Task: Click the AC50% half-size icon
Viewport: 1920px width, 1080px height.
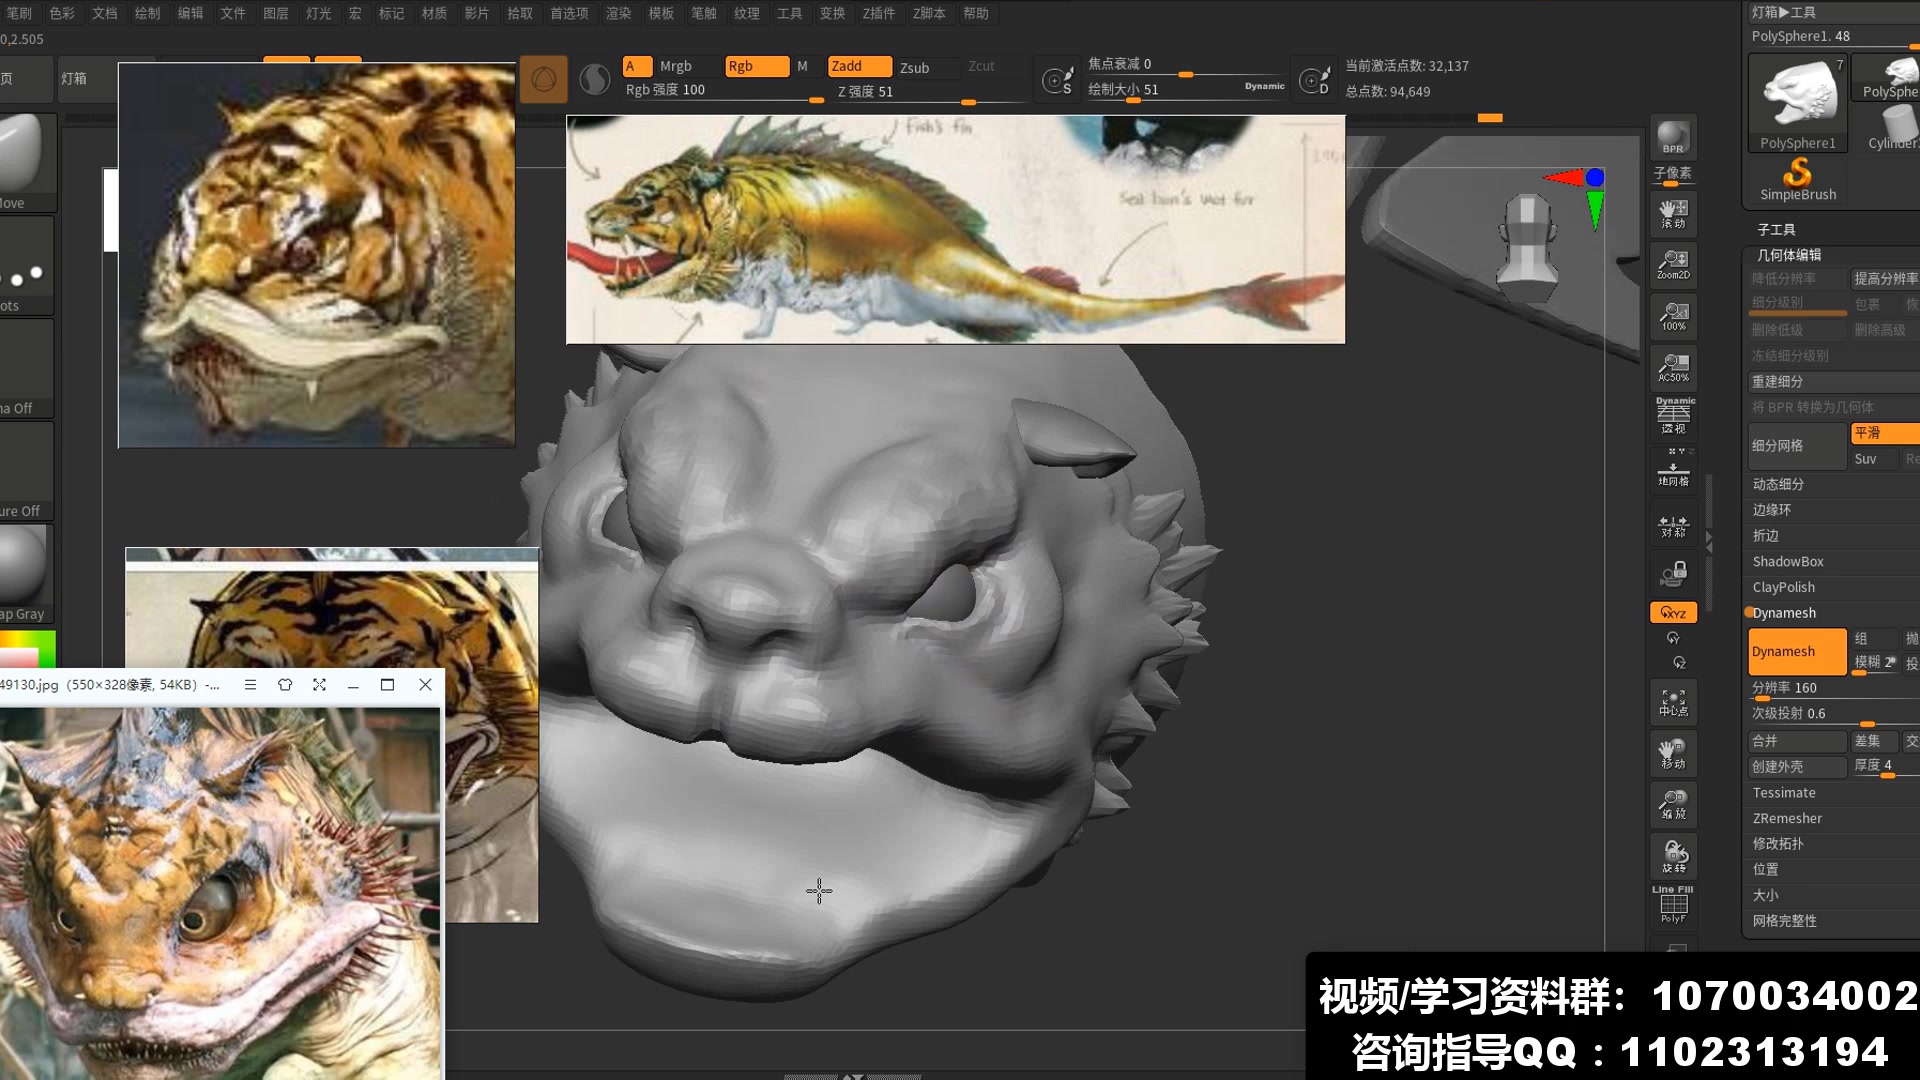Action: click(1673, 367)
